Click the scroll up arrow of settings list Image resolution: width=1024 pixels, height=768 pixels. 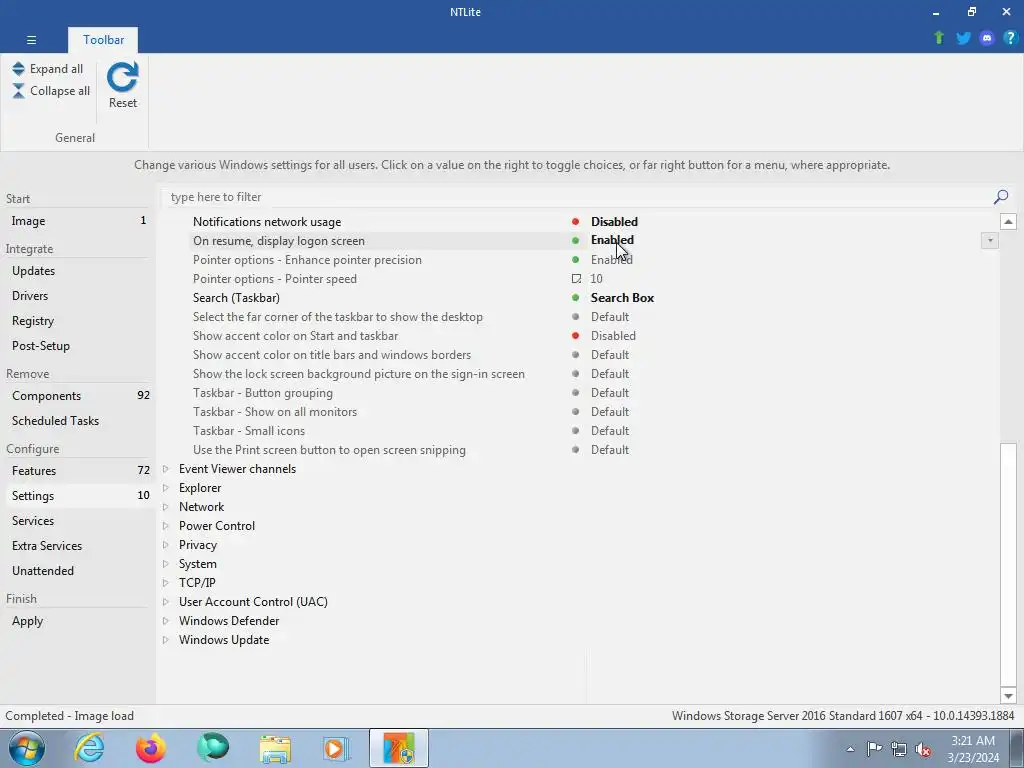pos(1008,222)
